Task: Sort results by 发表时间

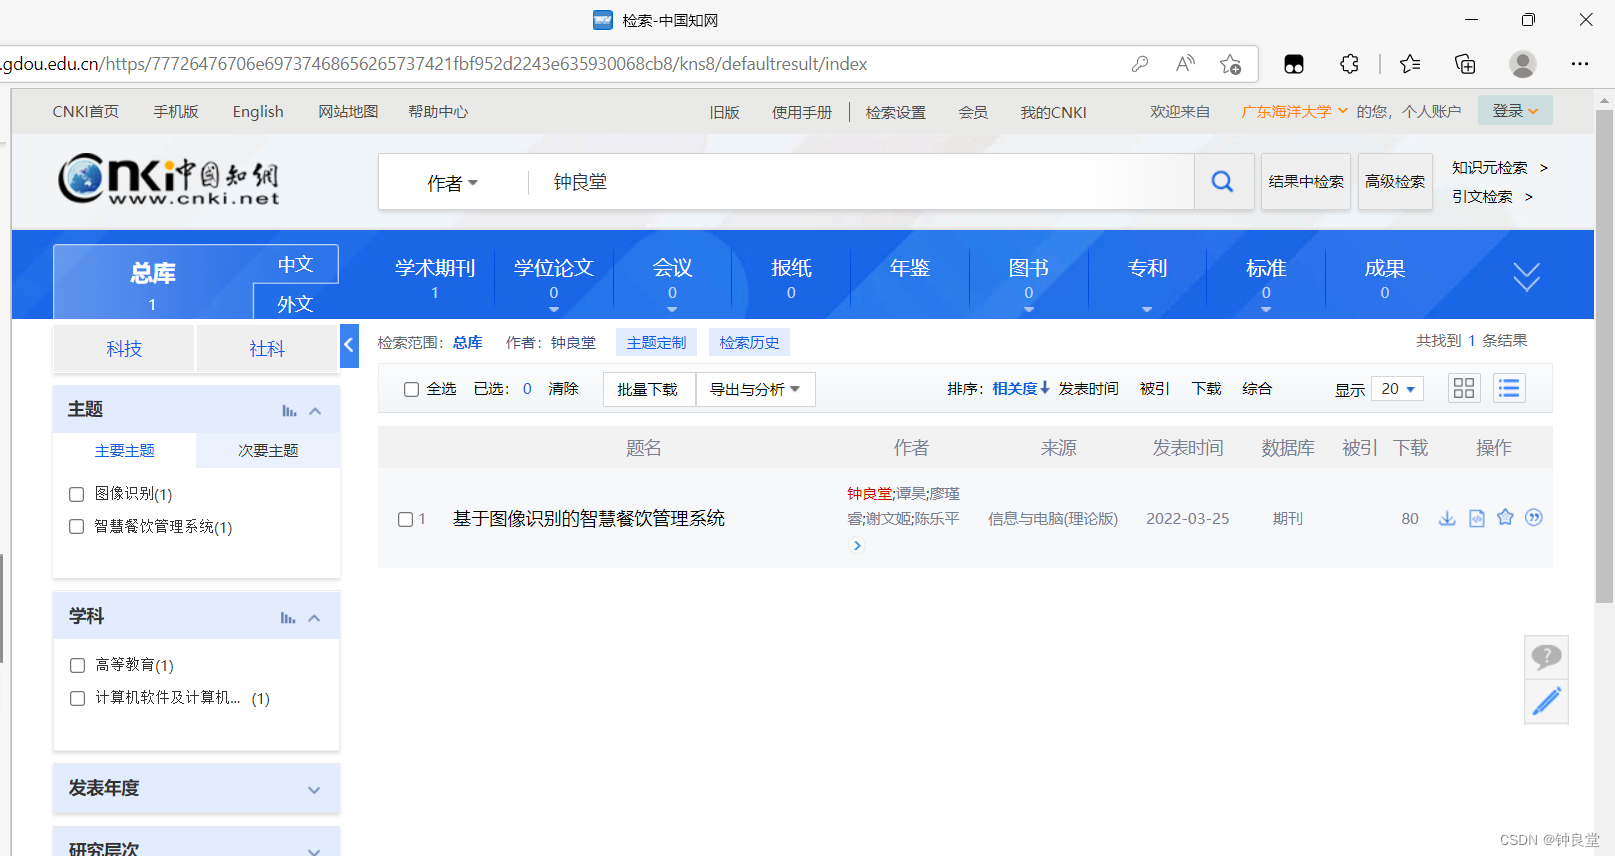Action: [1088, 388]
